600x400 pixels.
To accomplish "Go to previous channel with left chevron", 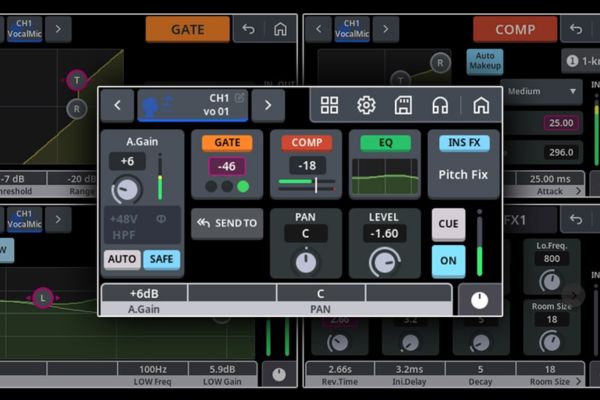I will click(117, 104).
